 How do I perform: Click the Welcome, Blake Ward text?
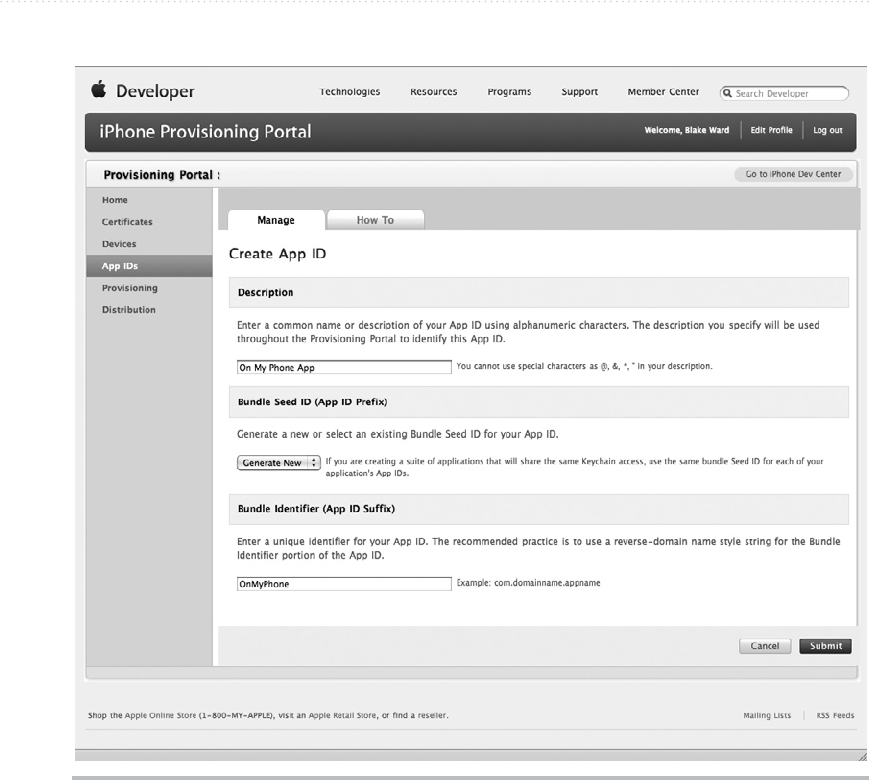coord(687,130)
